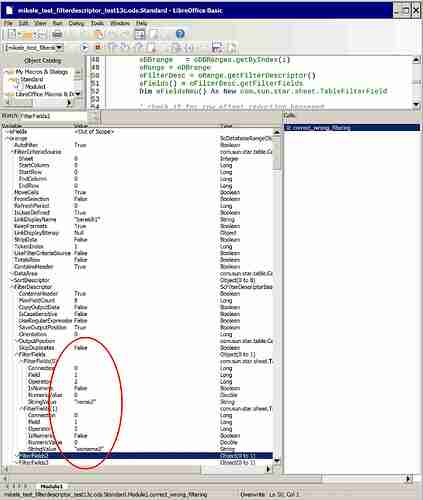
Task: Expand the FilterFields3 node
Action: pyautogui.click(x=17, y=463)
